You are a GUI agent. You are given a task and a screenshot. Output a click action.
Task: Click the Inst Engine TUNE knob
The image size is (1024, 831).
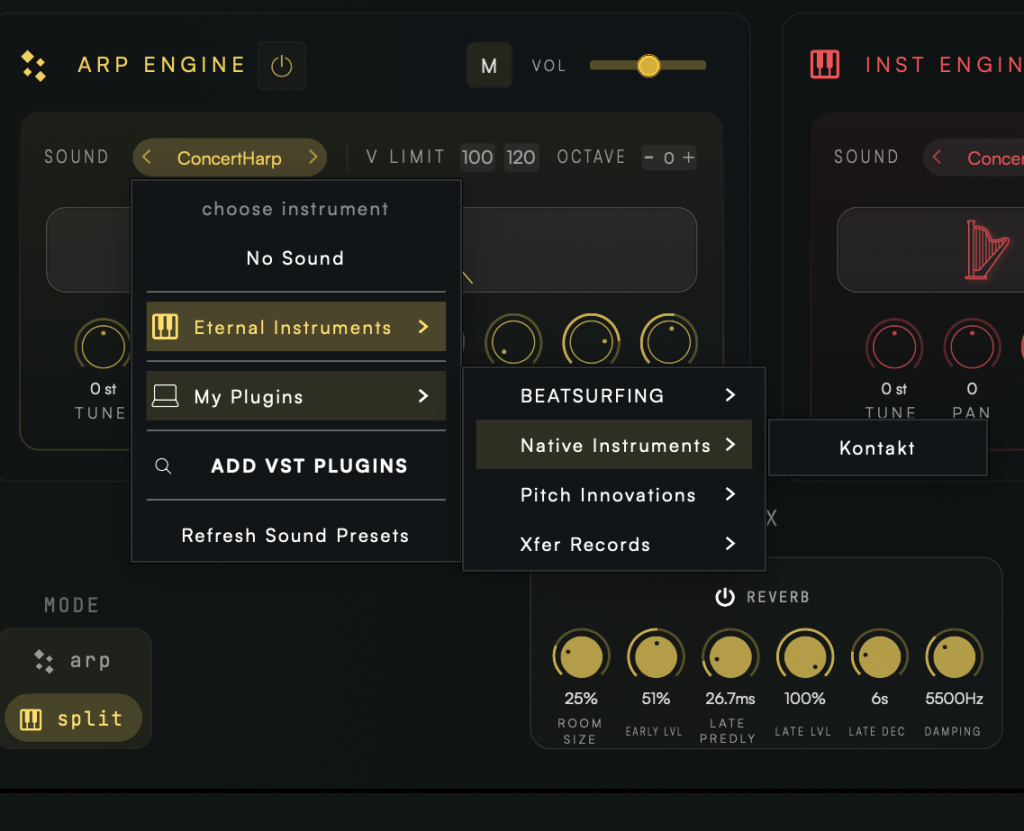tap(894, 346)
